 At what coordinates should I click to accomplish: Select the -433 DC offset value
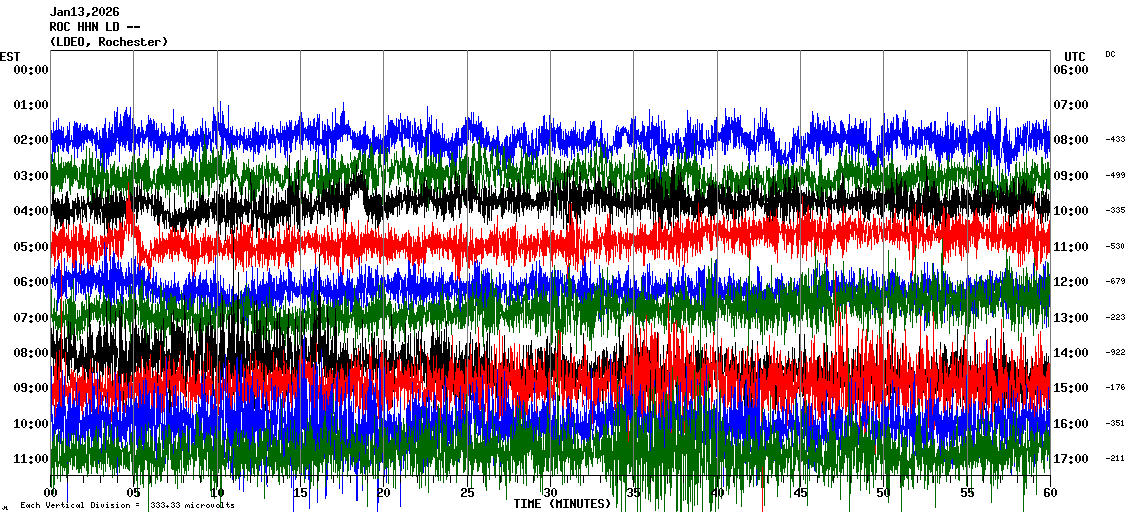pyautogui.click(x=1115, y=140)
